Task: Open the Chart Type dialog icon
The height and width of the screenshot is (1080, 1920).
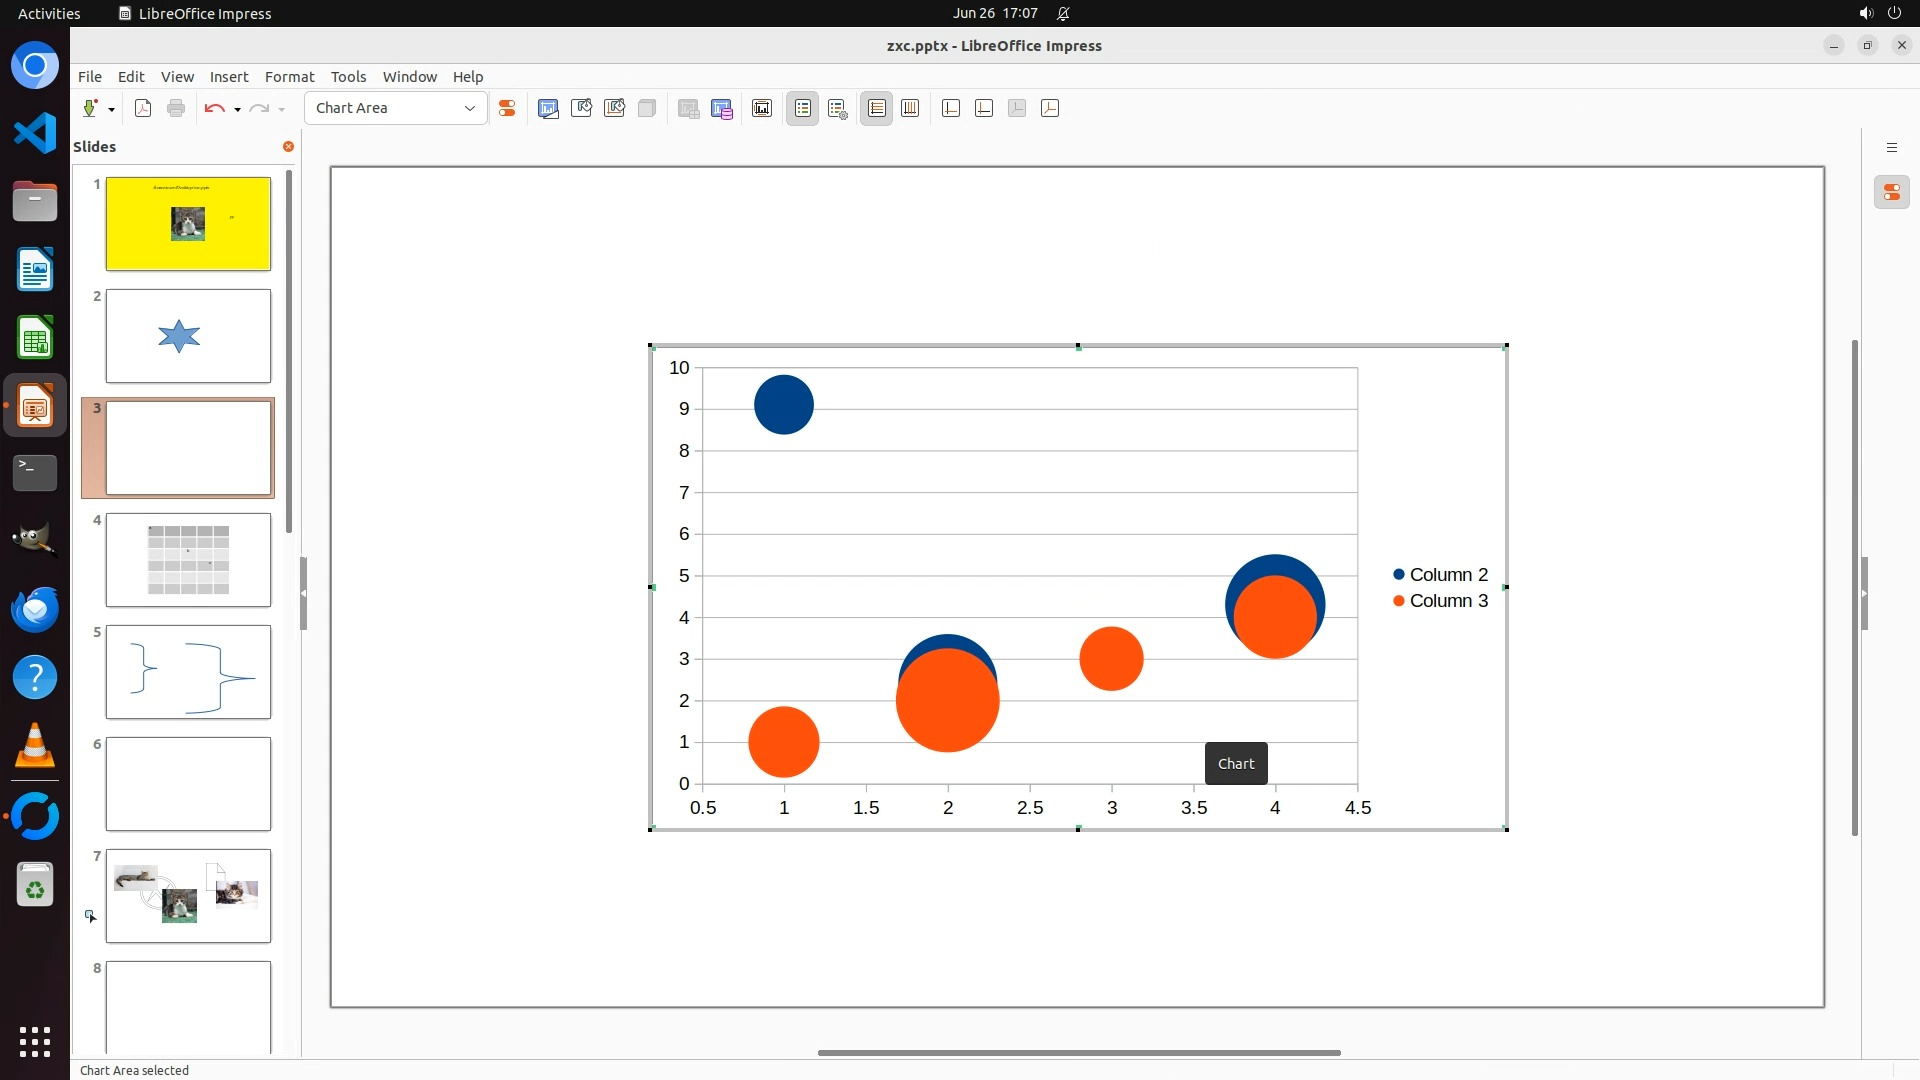Action: point(548,108)
